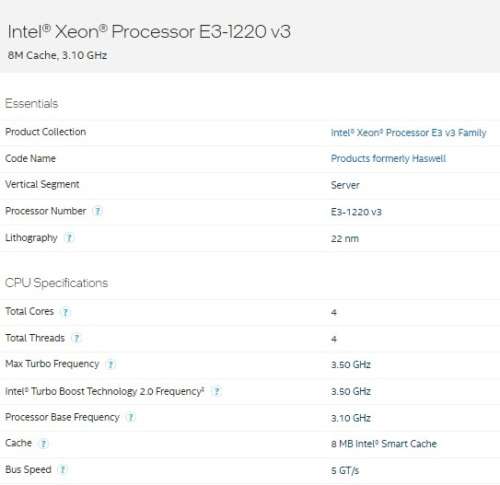Open help icon next to Processor Number
The height and width of the screenshot is (485, 500).
tap(98, 211)
